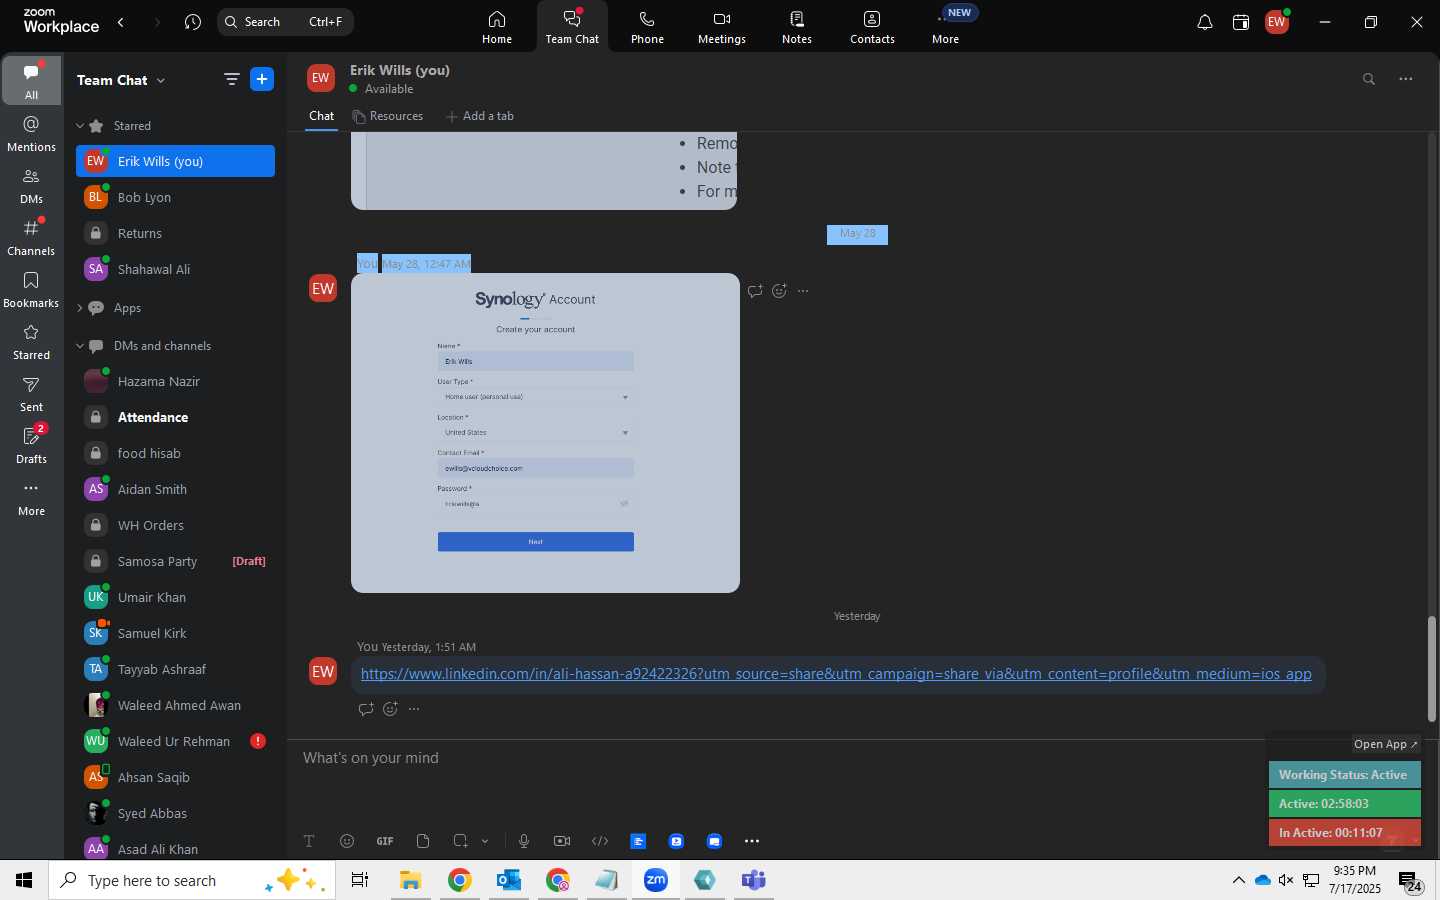
Task: Select the Chat tab
Action: [x=321, y=116]
